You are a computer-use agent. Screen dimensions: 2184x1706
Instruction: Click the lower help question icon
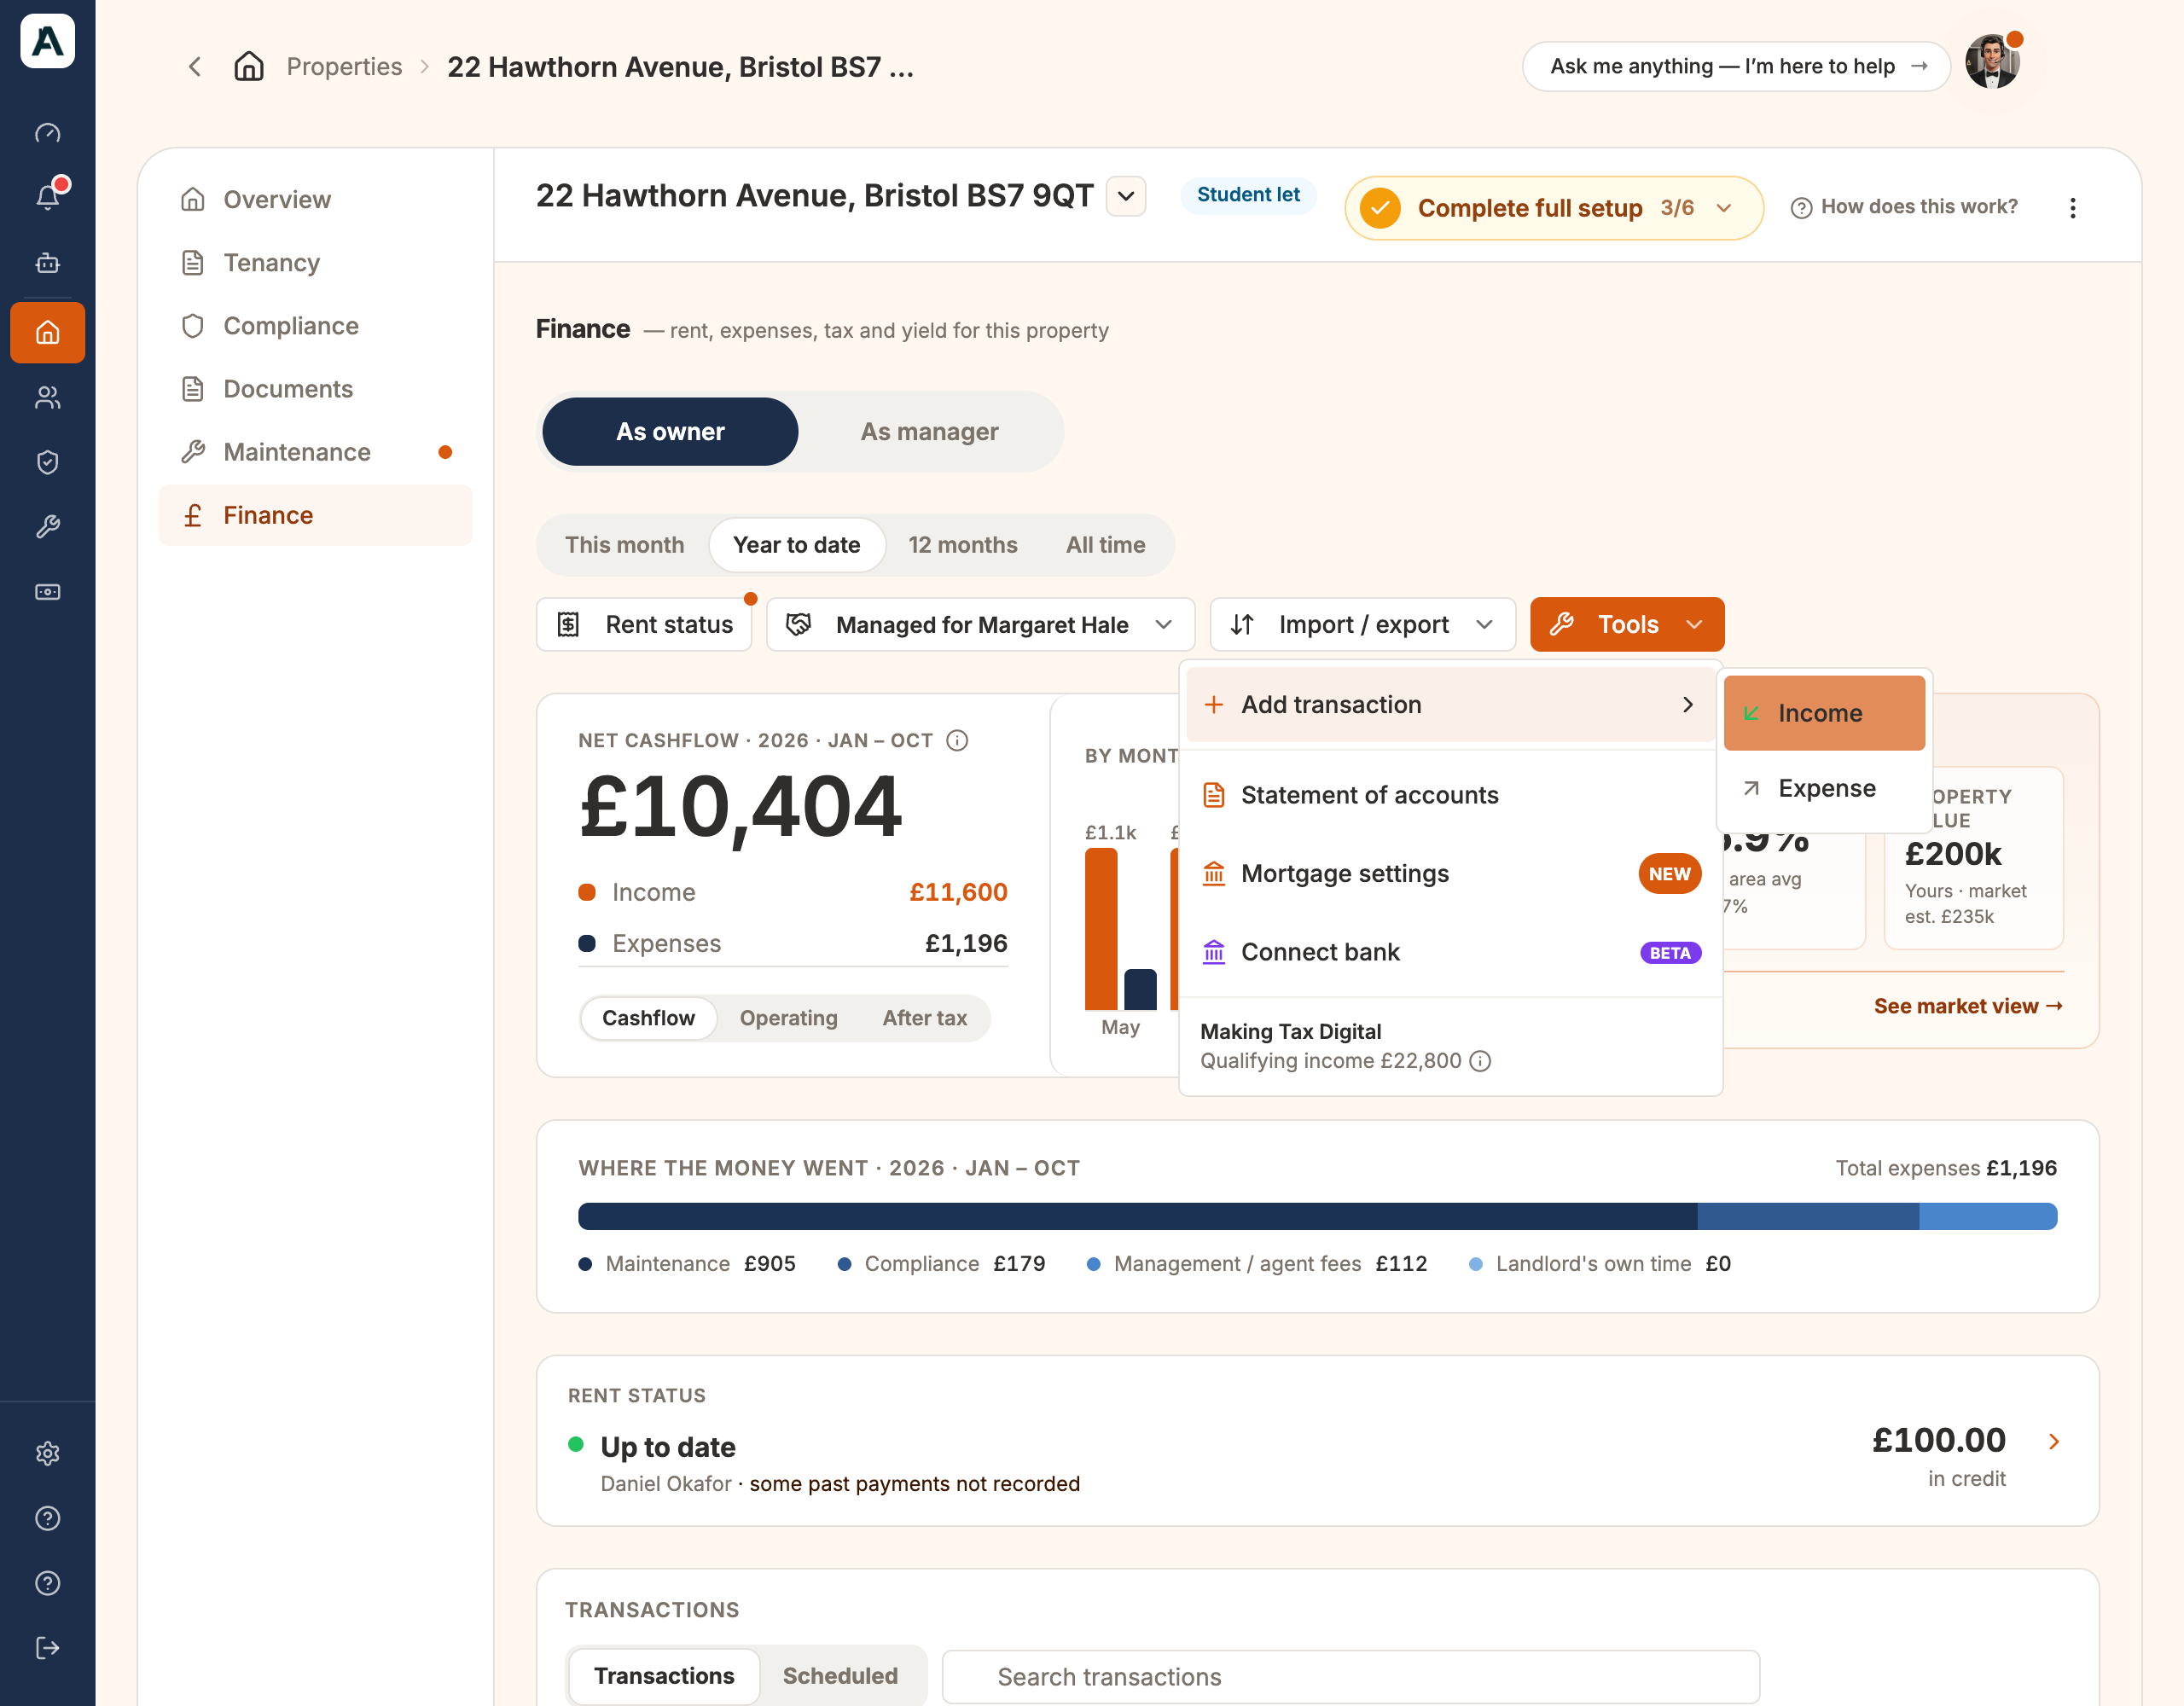pos(47,1583)
